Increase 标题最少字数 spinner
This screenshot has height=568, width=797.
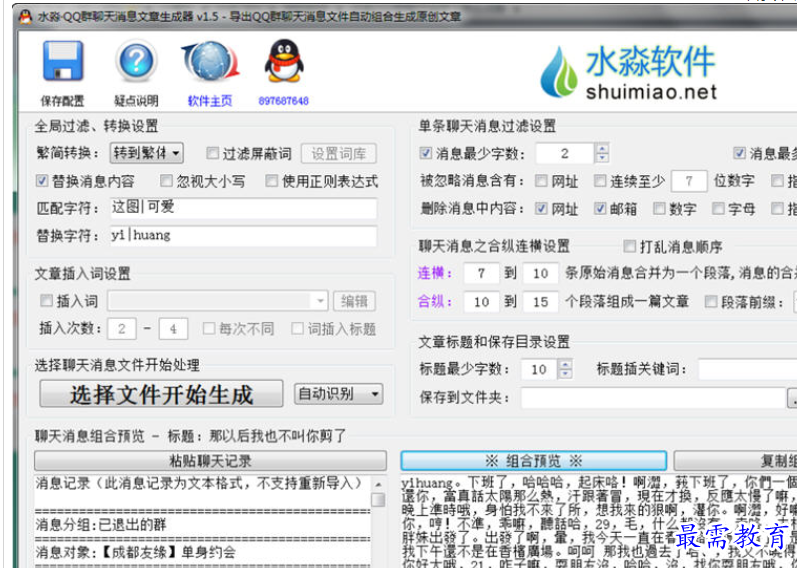click(x=565, y=365)
